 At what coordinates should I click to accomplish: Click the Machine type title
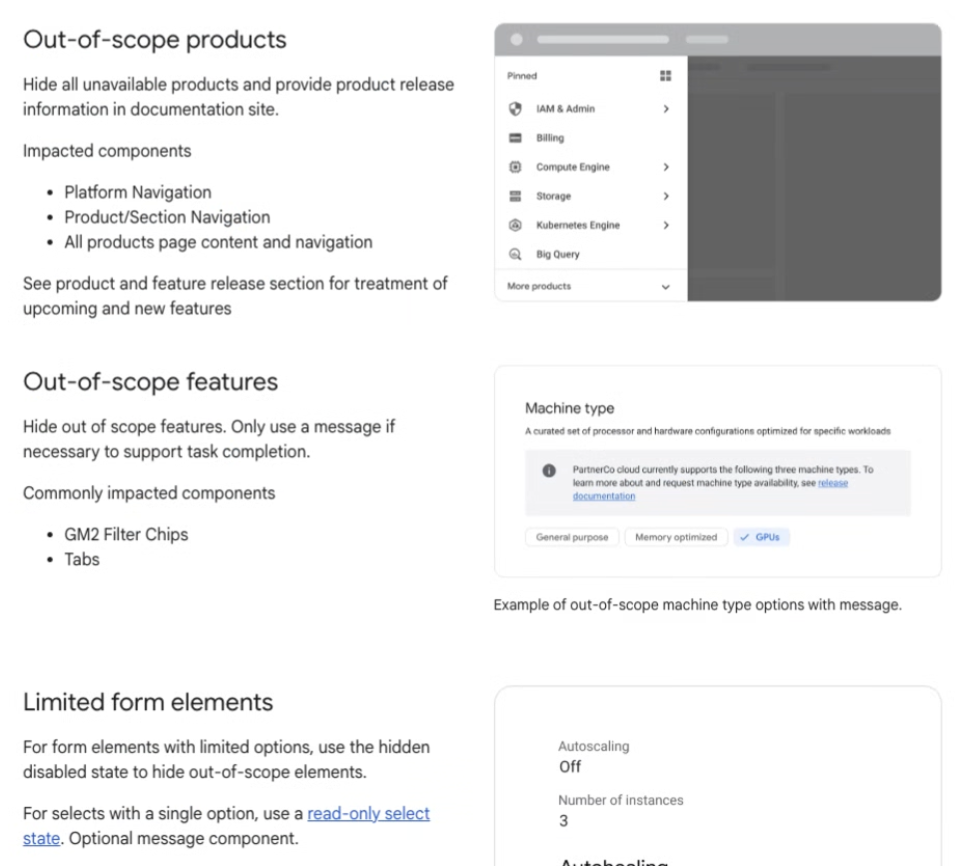pyautogui.click(x=570, y=408)
